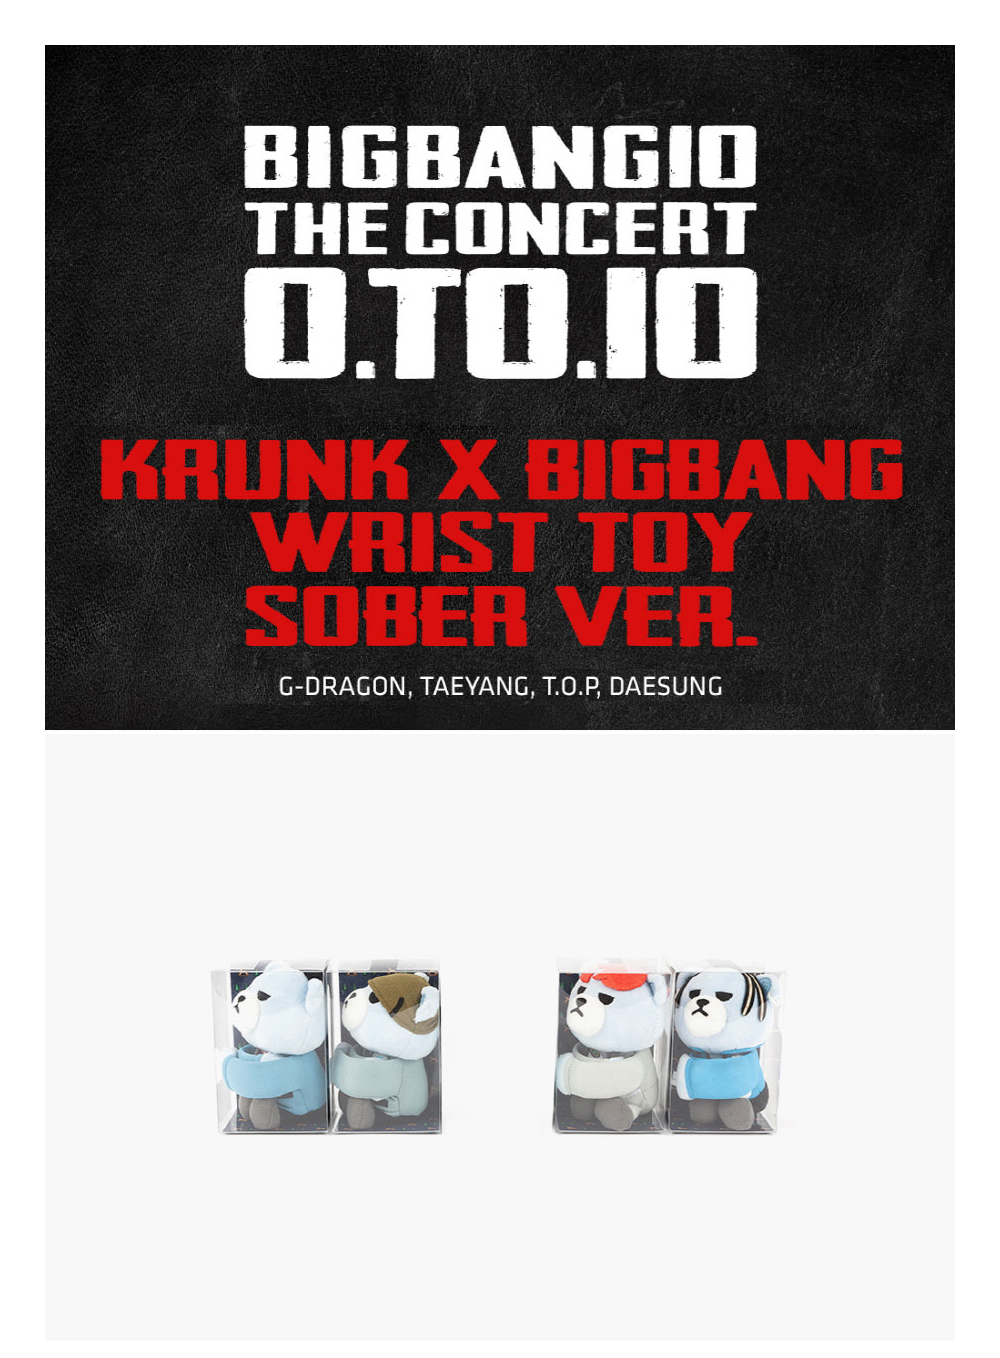Click the DAESUNG member name
Image resolution: width=1000 pixels, height=1358 pixels.
[665, 687]
